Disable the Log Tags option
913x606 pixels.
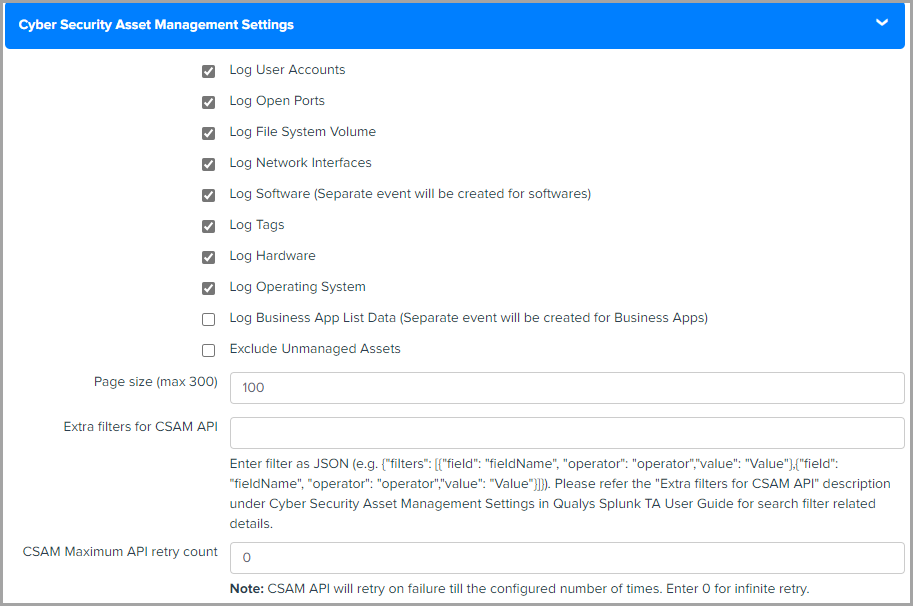(x=208, y=226)
